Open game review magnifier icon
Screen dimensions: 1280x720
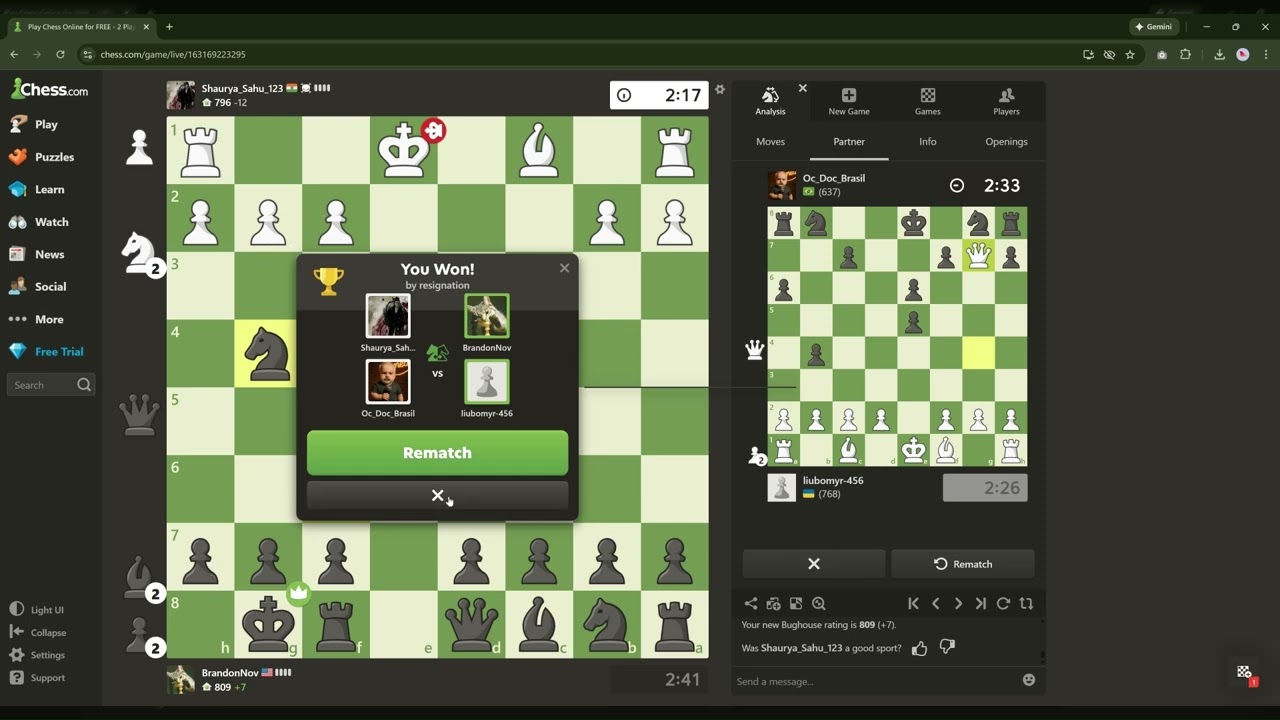click(x=819, y=603)
